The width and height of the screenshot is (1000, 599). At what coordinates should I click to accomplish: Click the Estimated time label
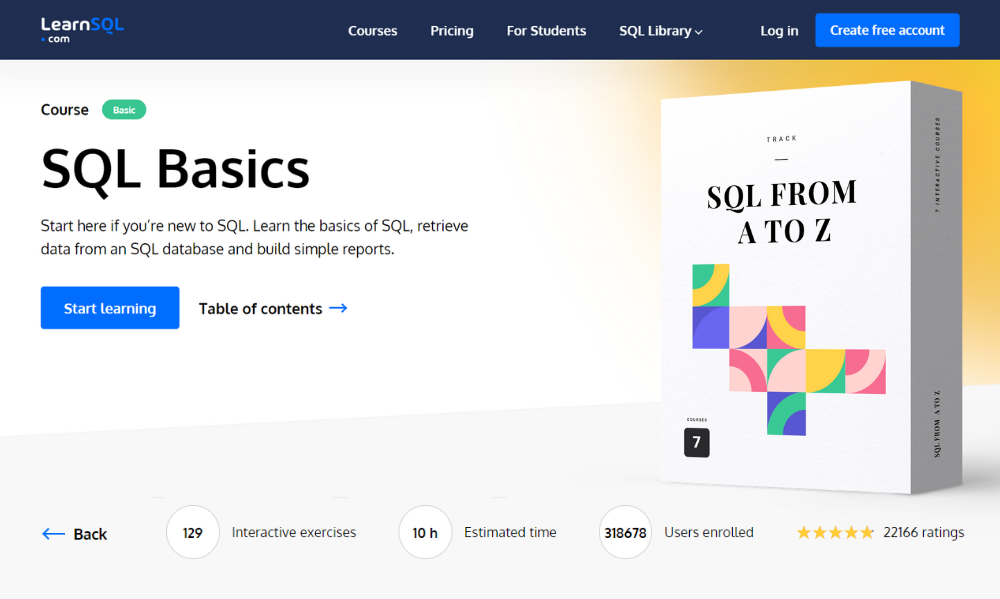point(510,532)
